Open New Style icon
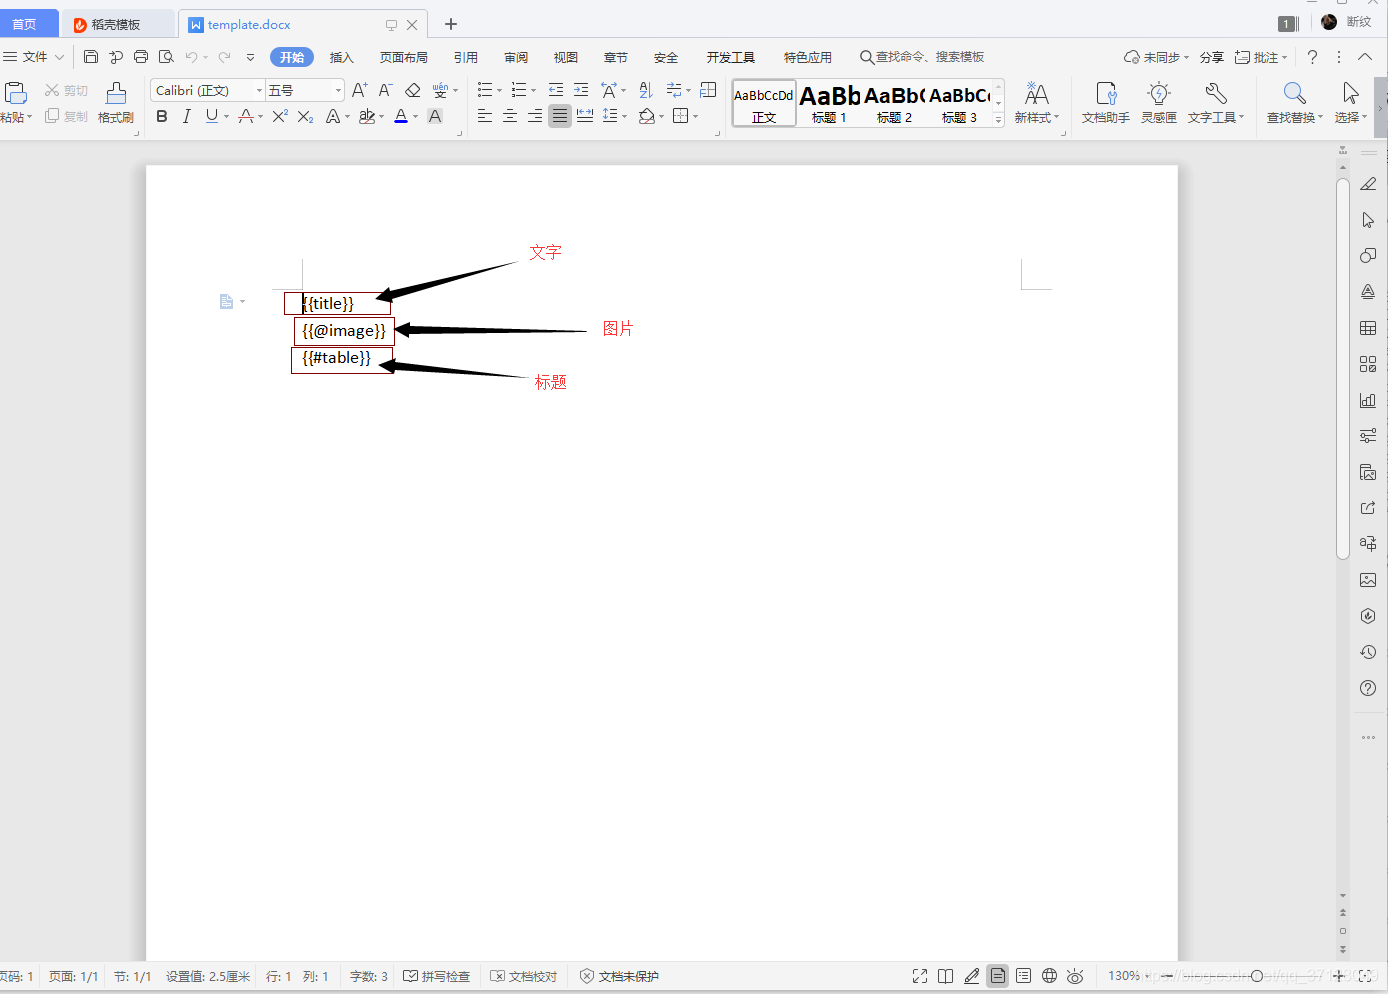This screenshot has height=994, width=1388. [1037, 103]
